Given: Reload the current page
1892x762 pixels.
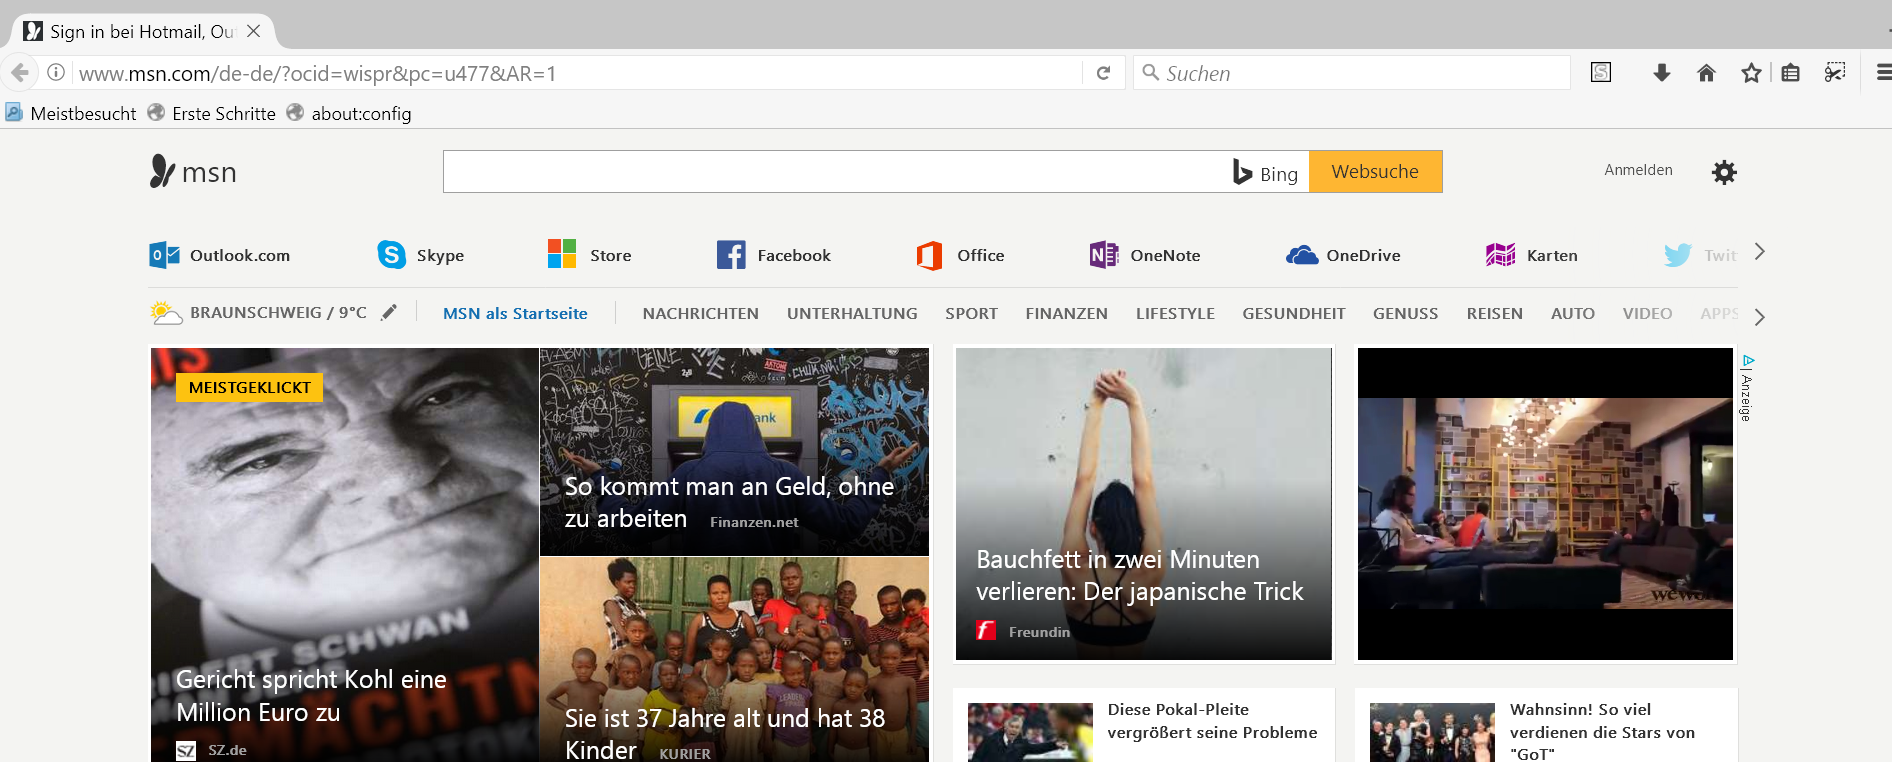Looking at the screenshot, I should coord(1103,73).
